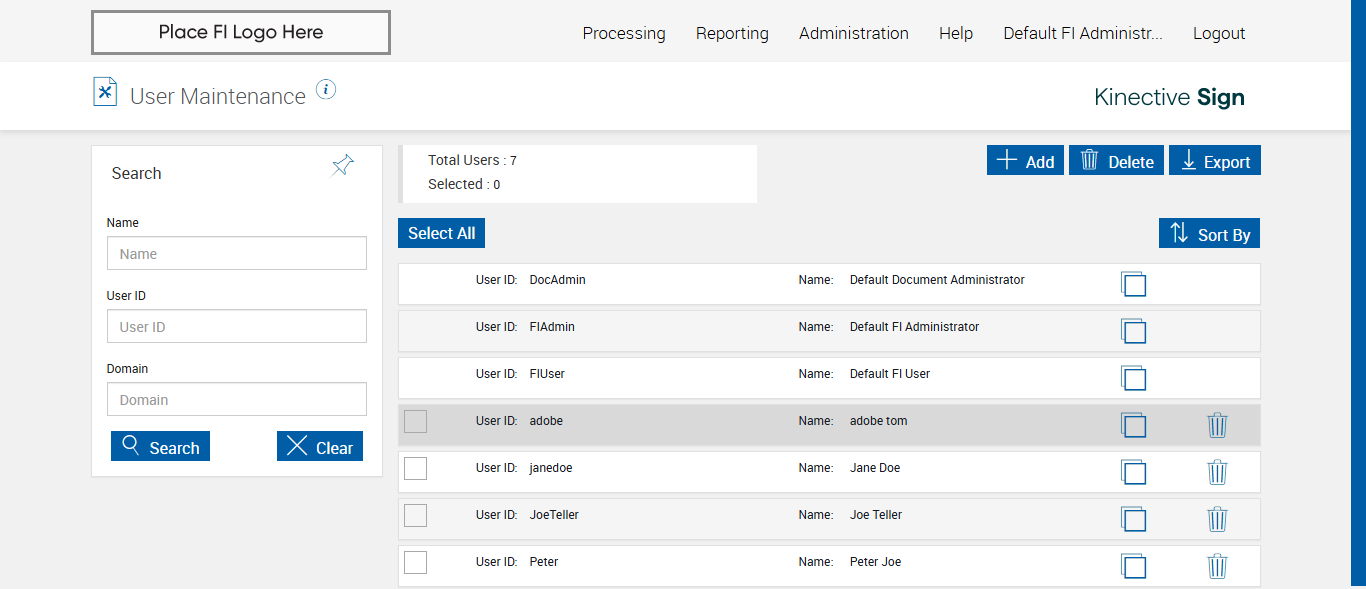
Task: Open the Sort By options
Action: [1209, 234]
